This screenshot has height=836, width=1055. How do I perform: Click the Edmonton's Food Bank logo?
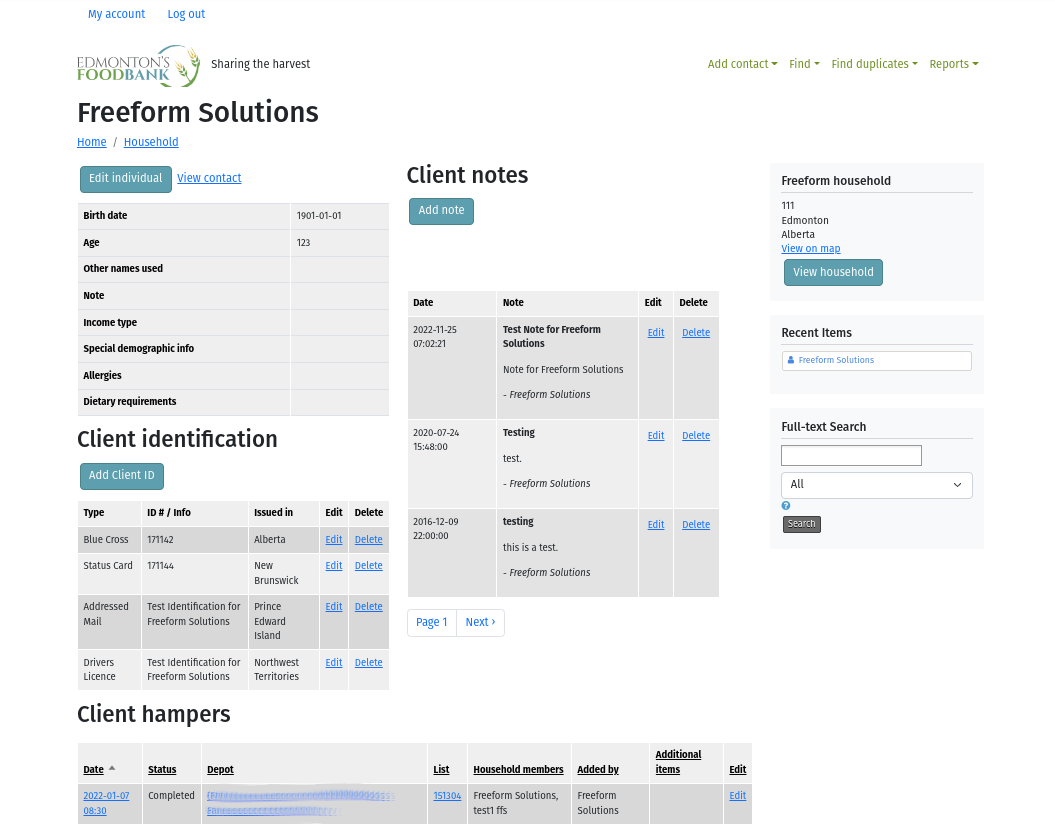138,66
